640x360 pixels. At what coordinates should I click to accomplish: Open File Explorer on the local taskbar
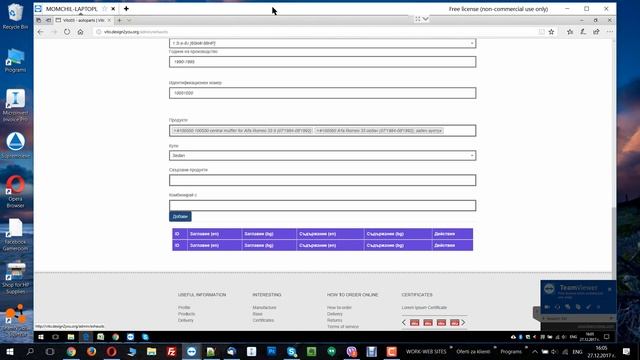pos(151,351)
